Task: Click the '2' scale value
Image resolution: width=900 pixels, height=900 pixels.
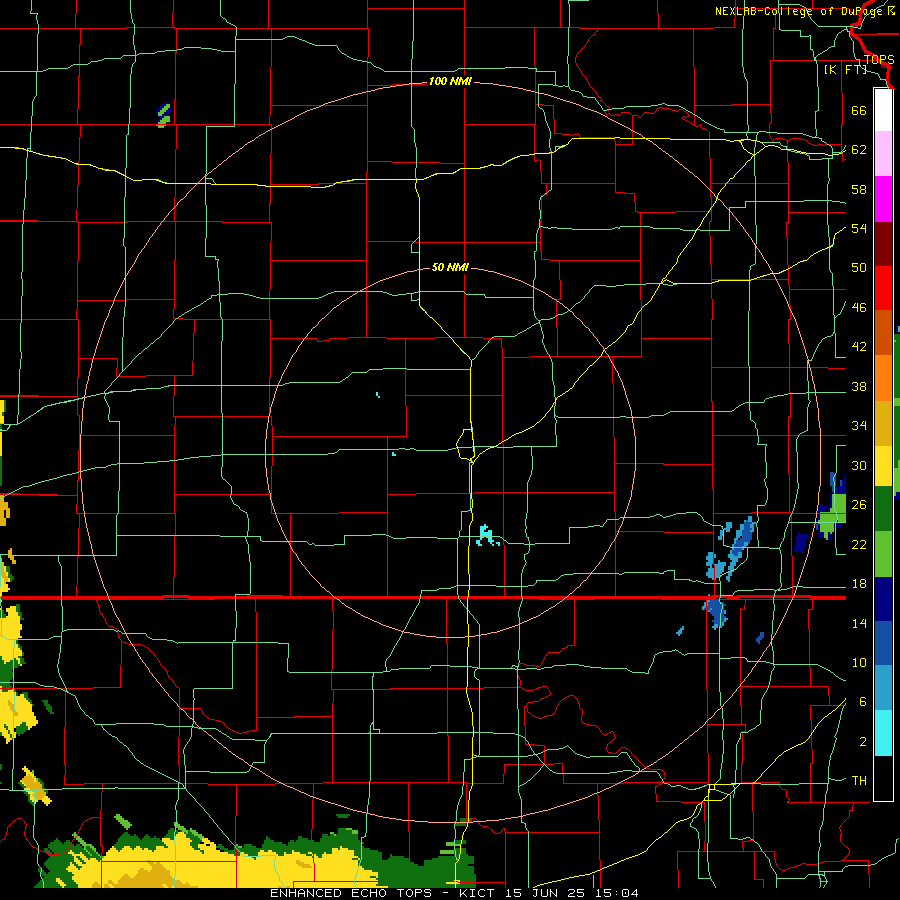Action: (863, 742)
